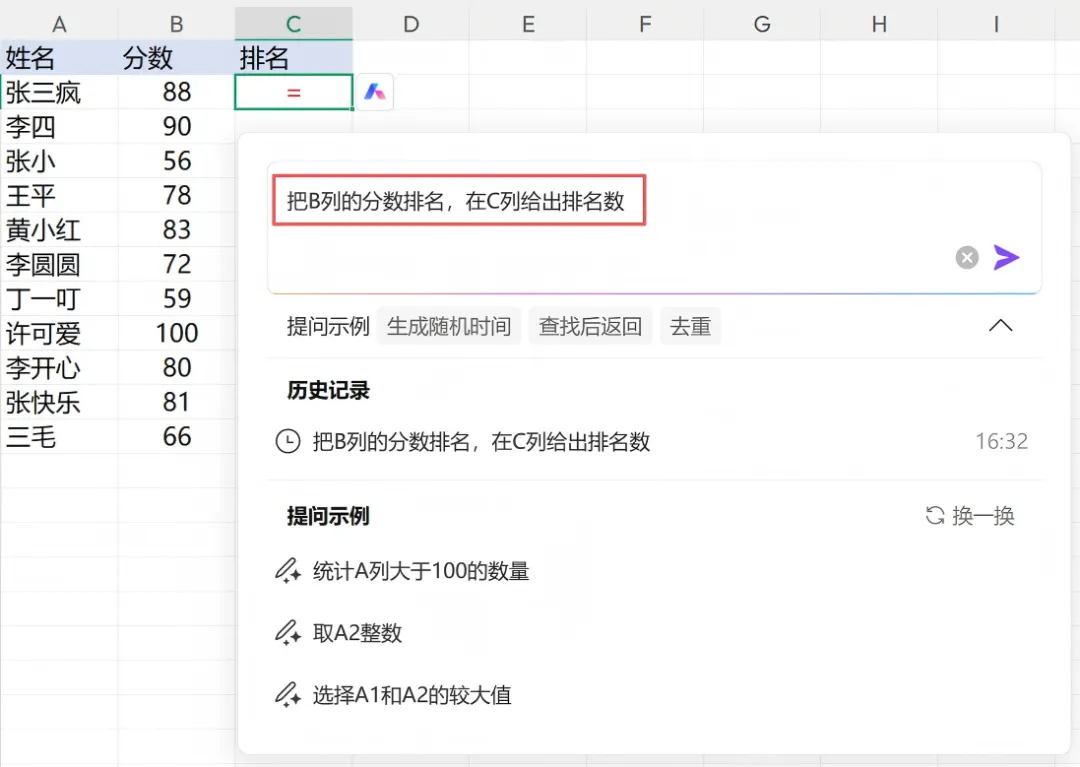Click the 姓名 header cell

click(59, 58)
